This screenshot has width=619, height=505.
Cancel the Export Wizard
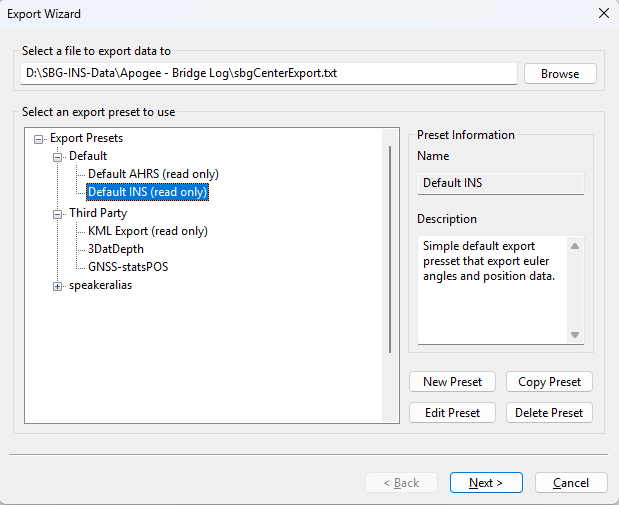(x=571, y=483)
